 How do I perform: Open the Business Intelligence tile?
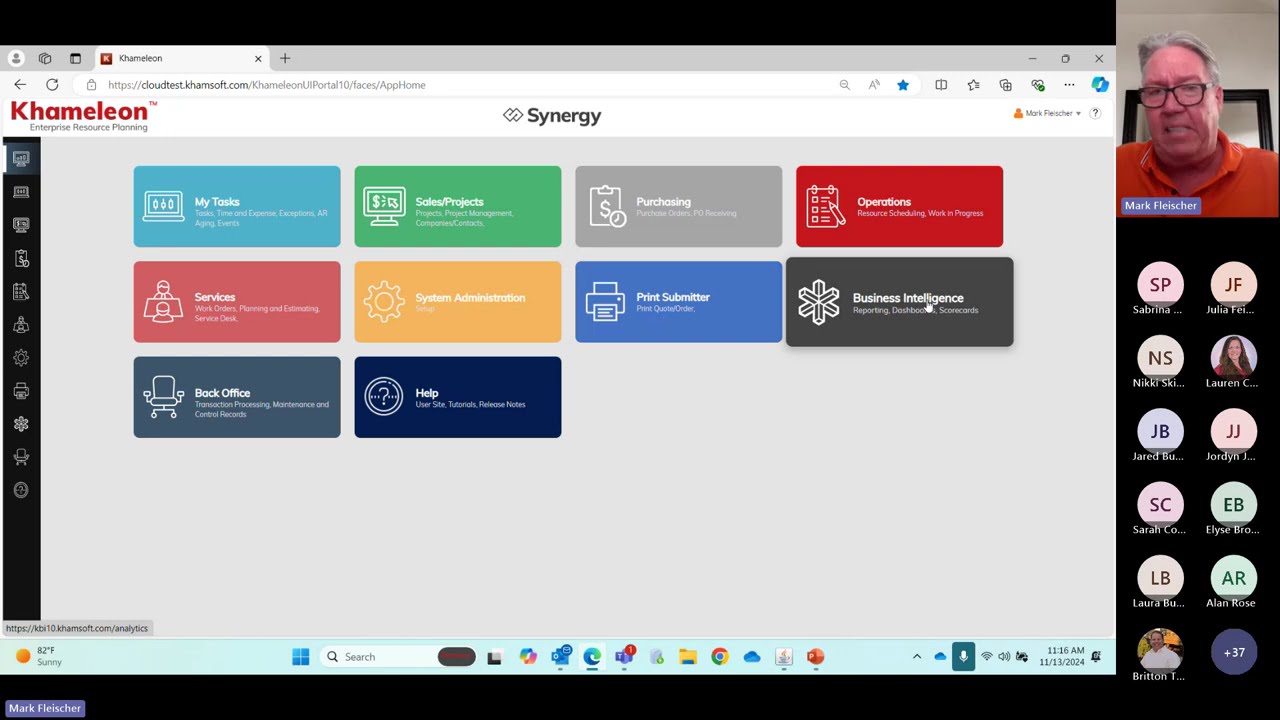(x=899, y=302)
